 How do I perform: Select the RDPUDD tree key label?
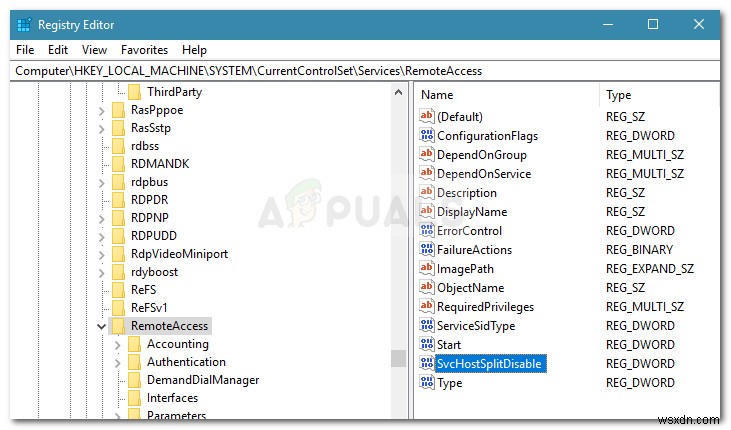(x=153, y=236)
